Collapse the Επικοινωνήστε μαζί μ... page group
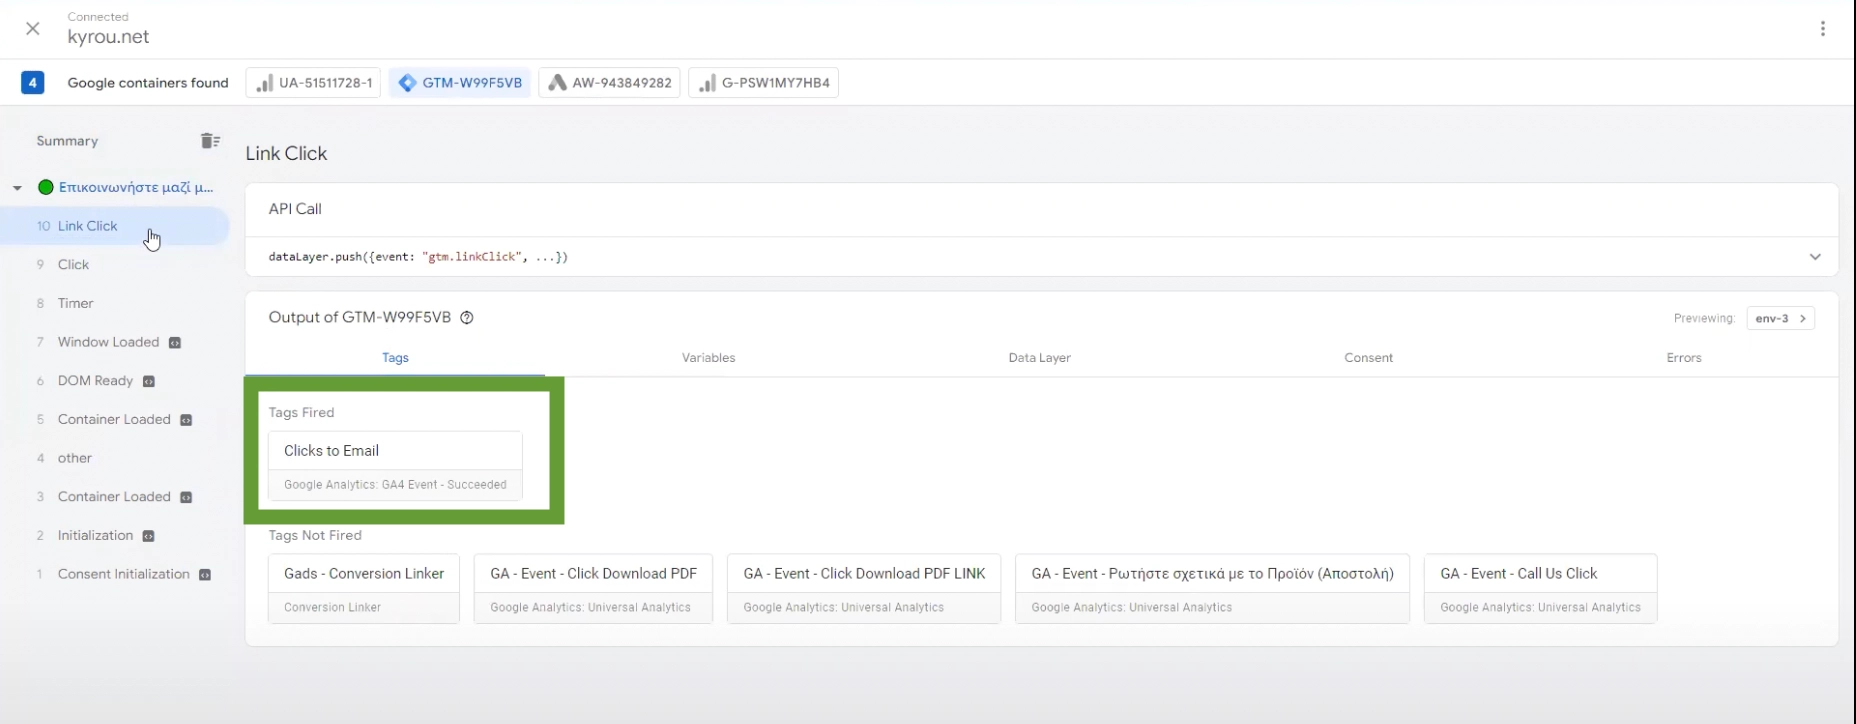Viewport: 1856px width, 724px height. [17, 188]
